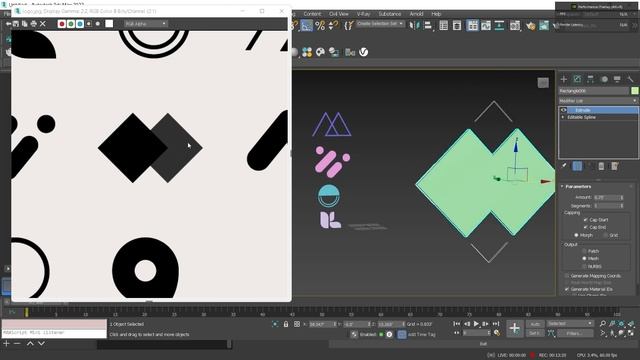Open the Motion tab in command panel

[x=604, y=79]
